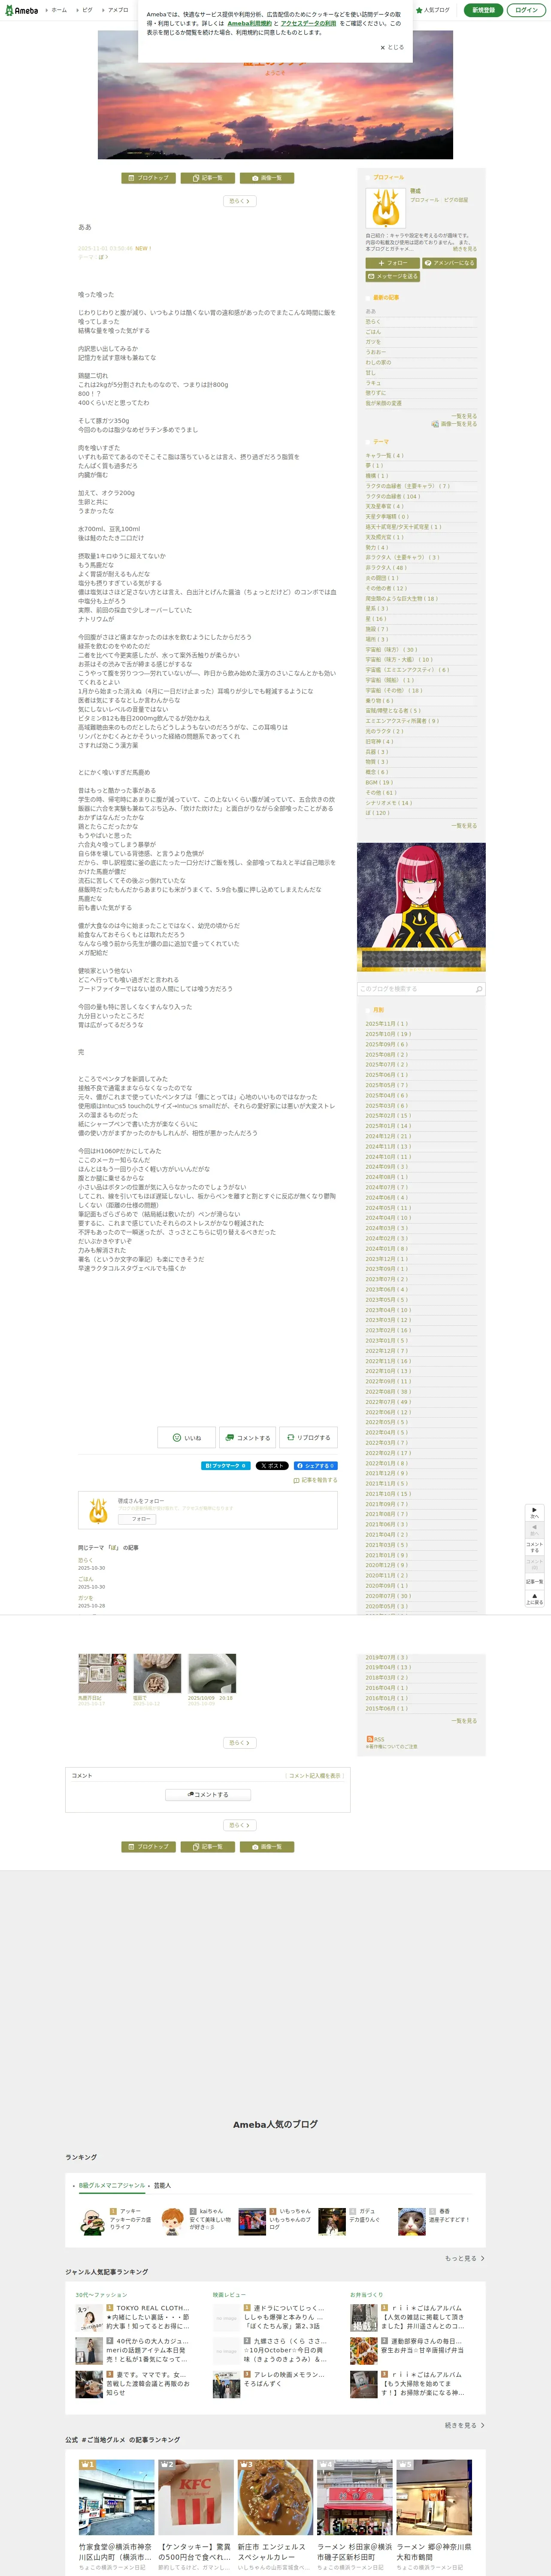
Task: Open the recent article 我が呆顔の変遷
Action: tap(383, 403)
